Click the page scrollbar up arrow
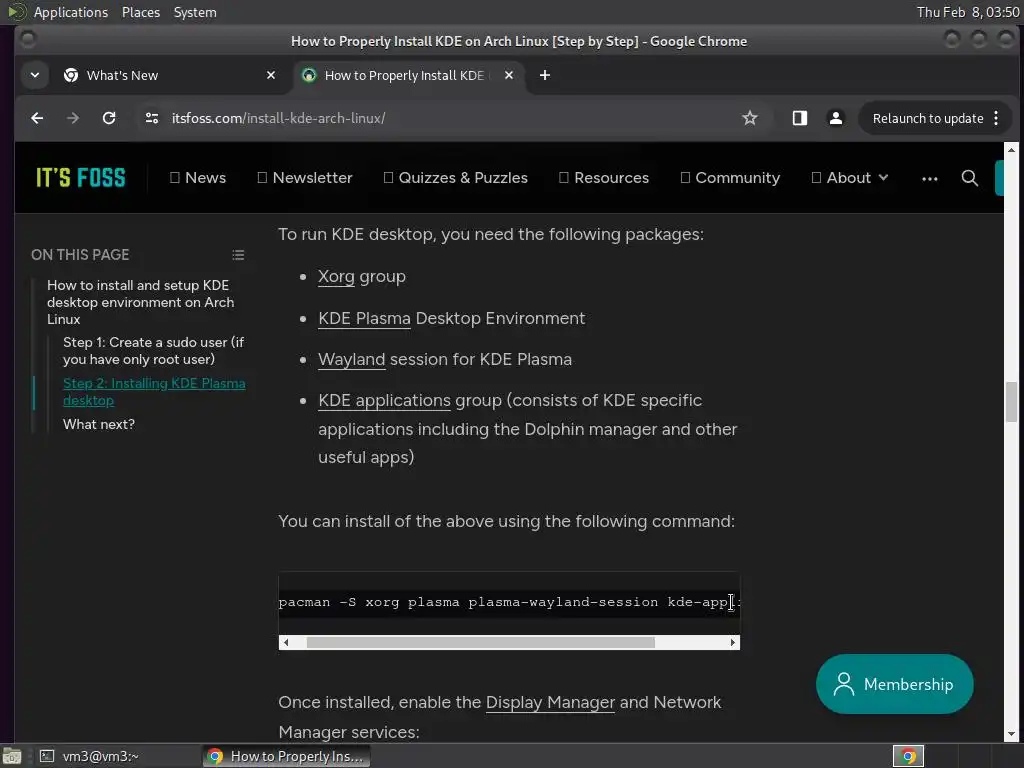This screenshot has height=768, width=1024. [x=1011, y=150]
